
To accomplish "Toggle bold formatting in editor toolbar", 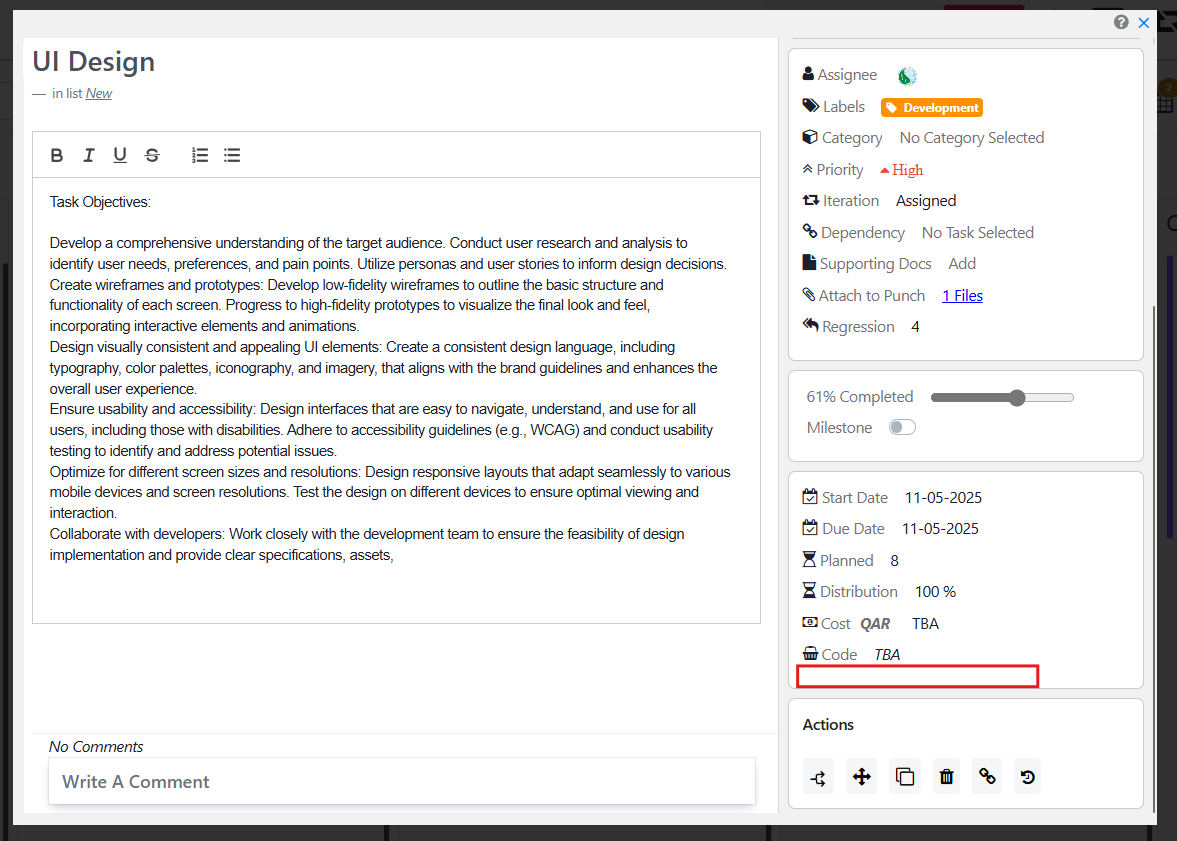I will pyautogui.click(x=57, y=155).
